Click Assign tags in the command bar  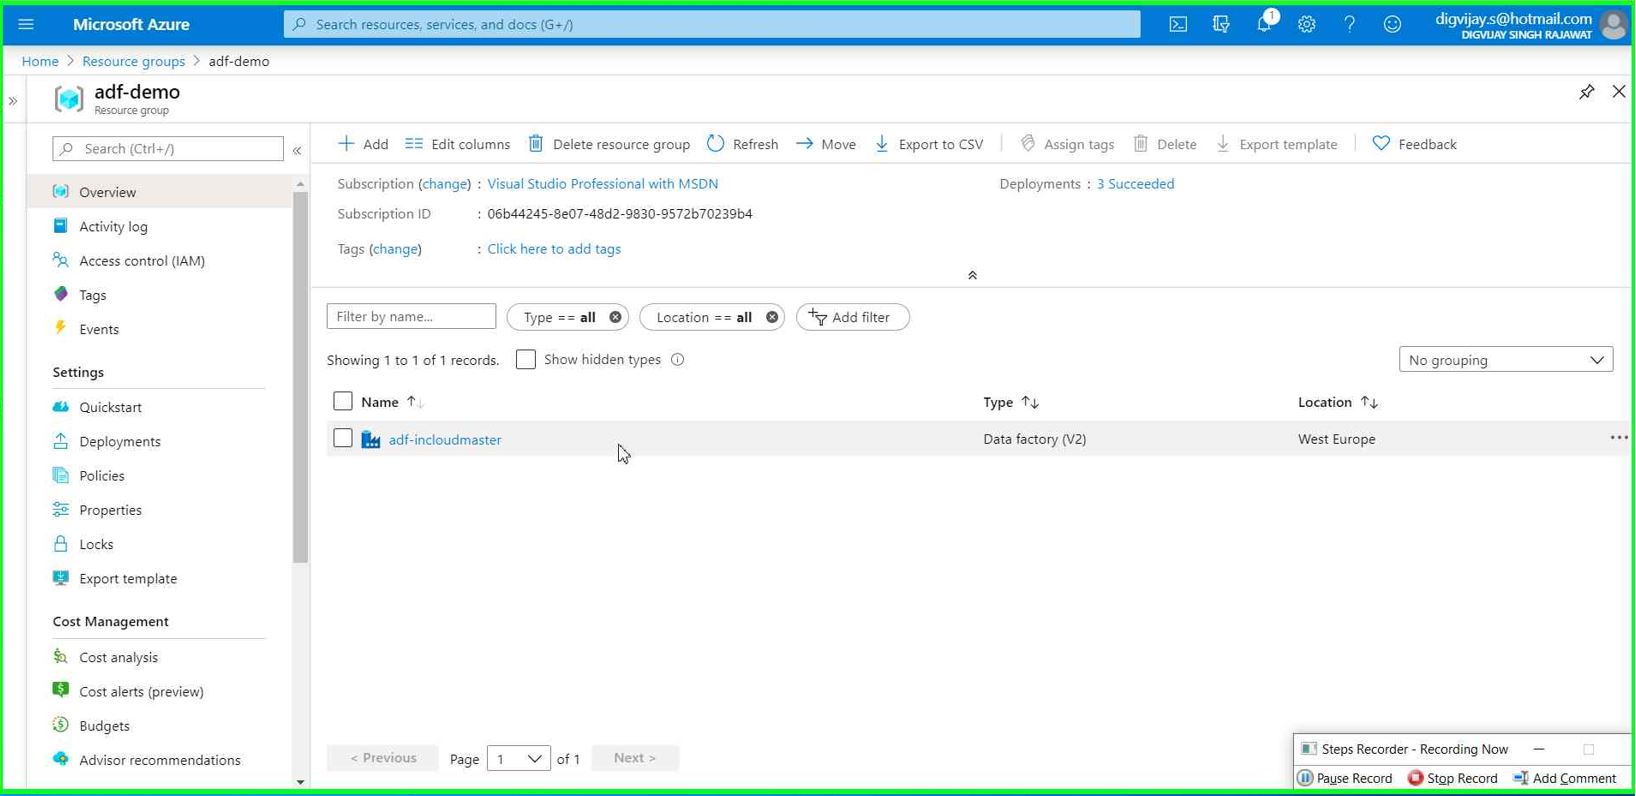(1067, 144)
